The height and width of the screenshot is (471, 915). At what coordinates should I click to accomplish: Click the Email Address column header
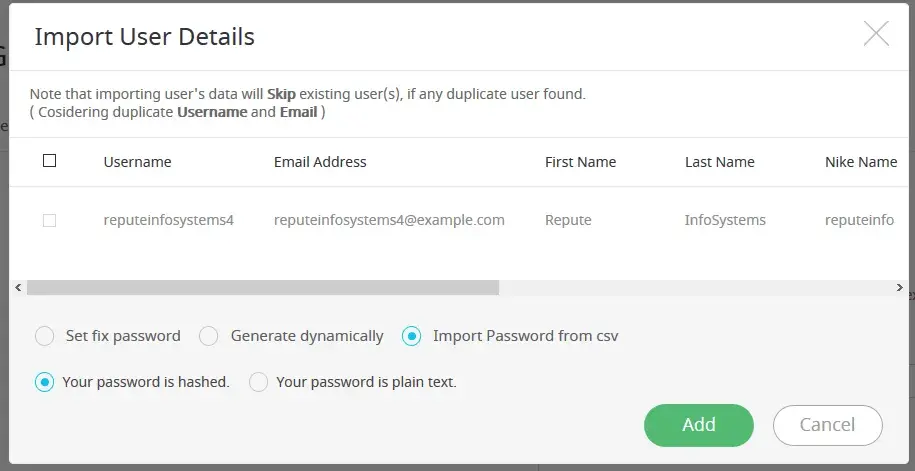320,162
